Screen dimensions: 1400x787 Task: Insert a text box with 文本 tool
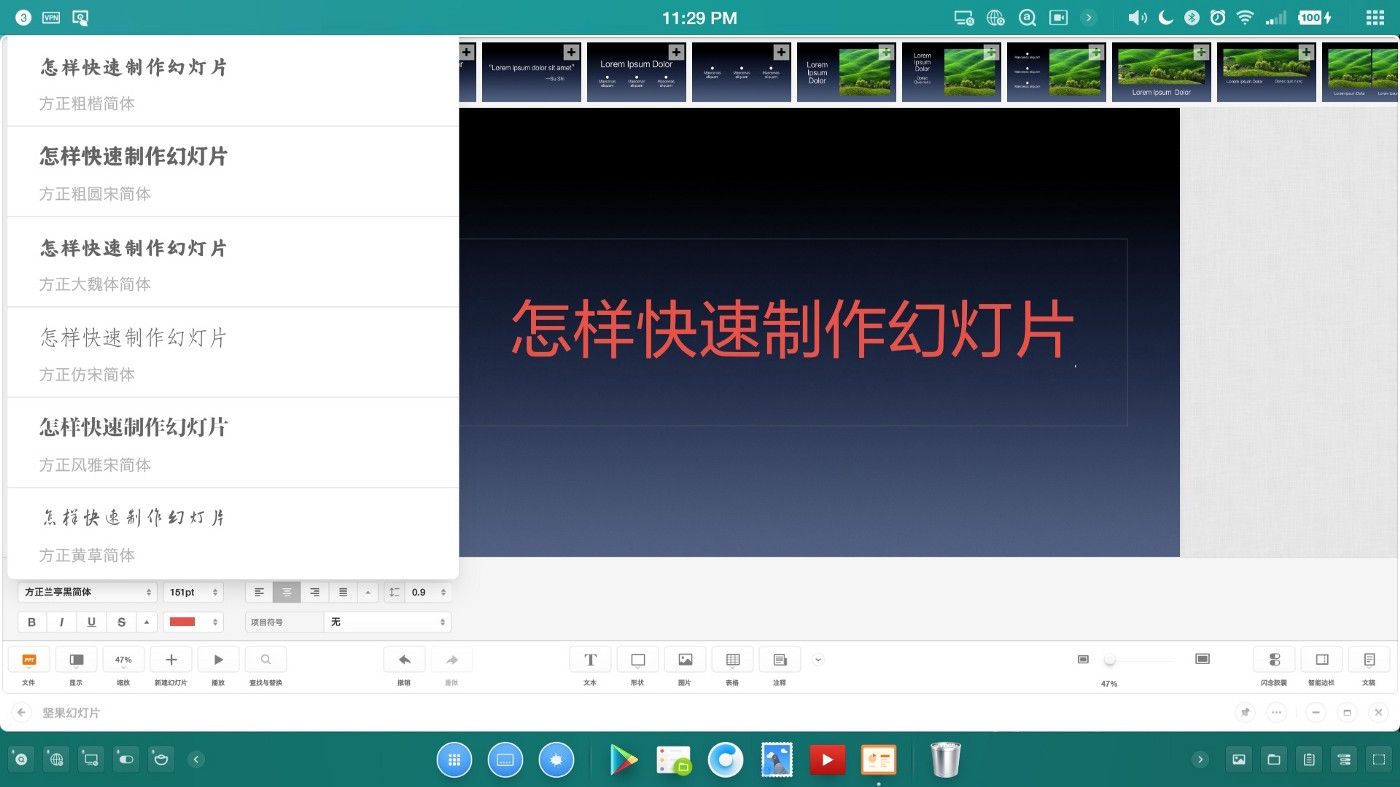[x=590, y=660]
